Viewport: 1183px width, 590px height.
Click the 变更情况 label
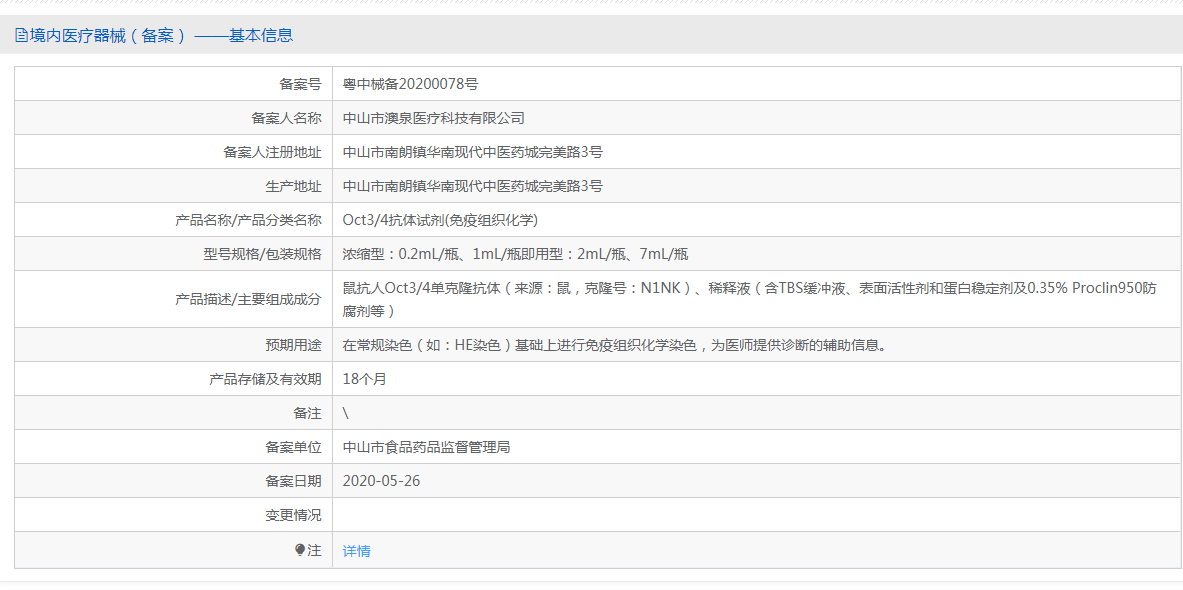pos(293,515)
